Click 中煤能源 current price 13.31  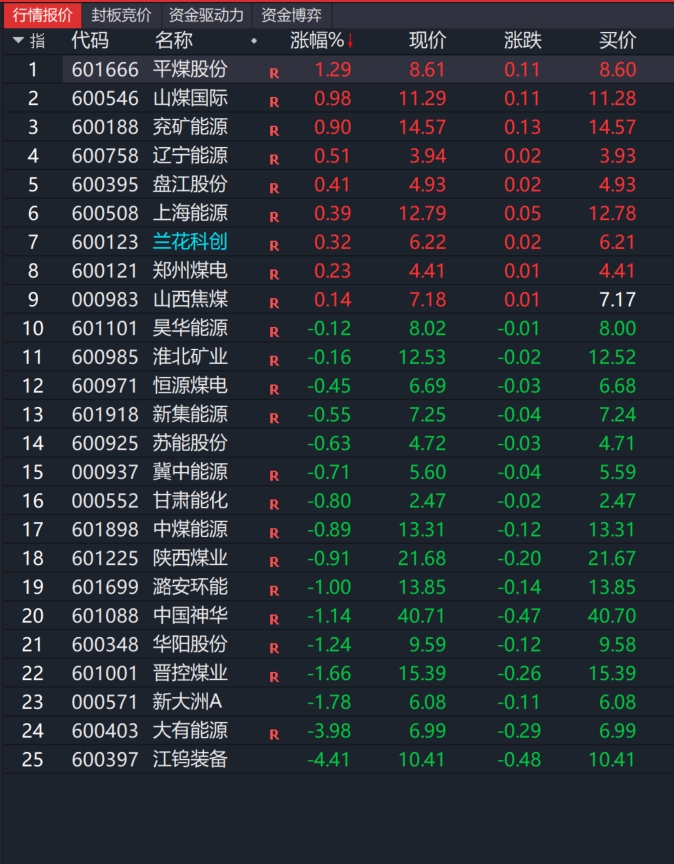pos(422,530)
